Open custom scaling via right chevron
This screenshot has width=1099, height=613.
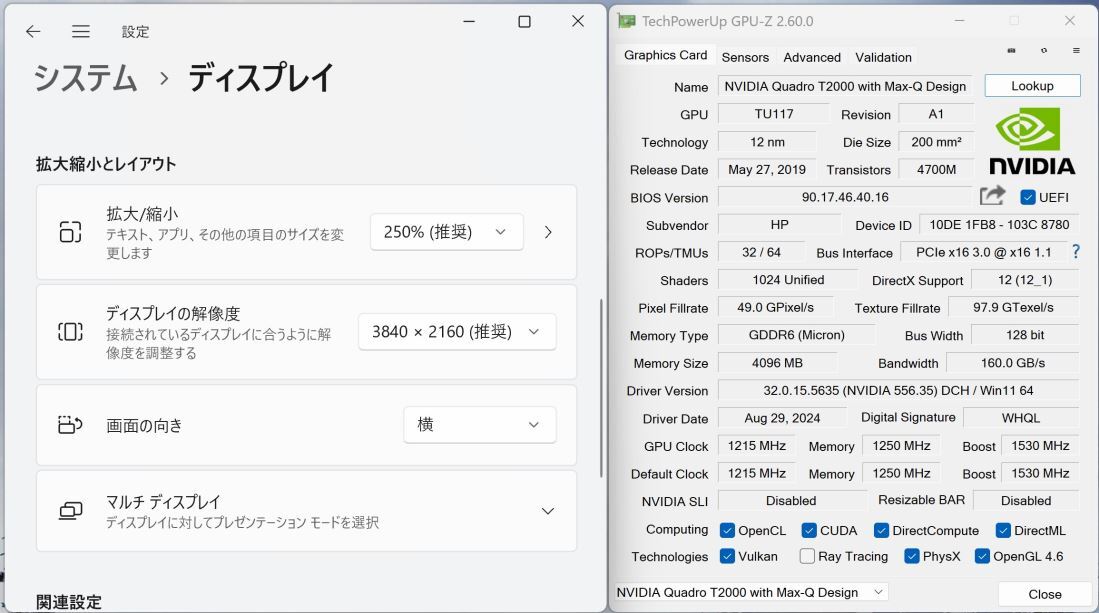pos(548,232)
